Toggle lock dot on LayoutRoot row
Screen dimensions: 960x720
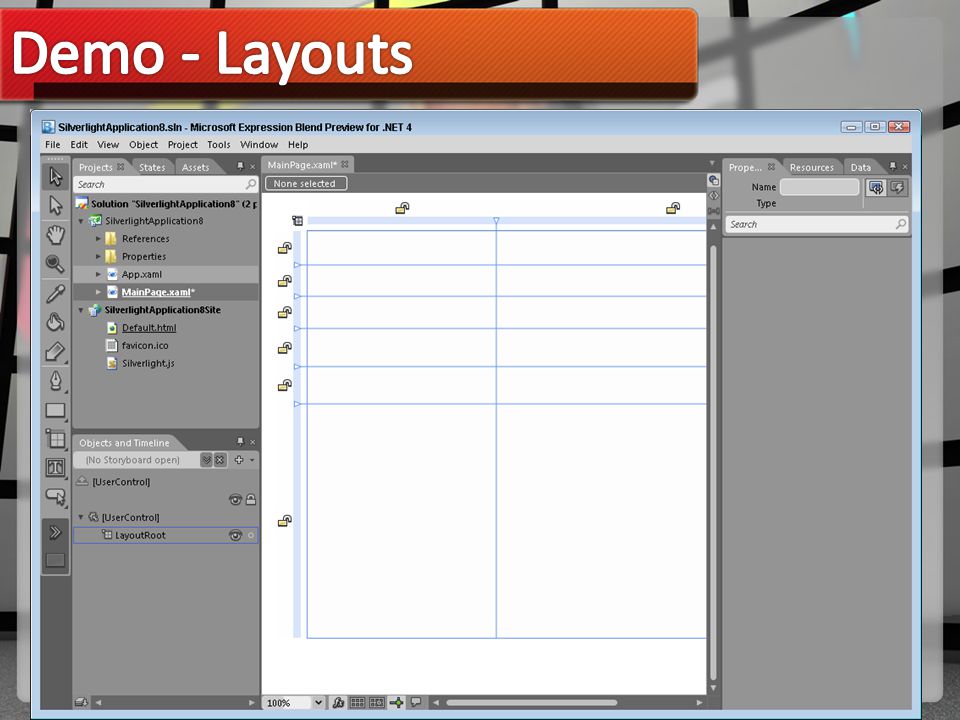point(250,536)
